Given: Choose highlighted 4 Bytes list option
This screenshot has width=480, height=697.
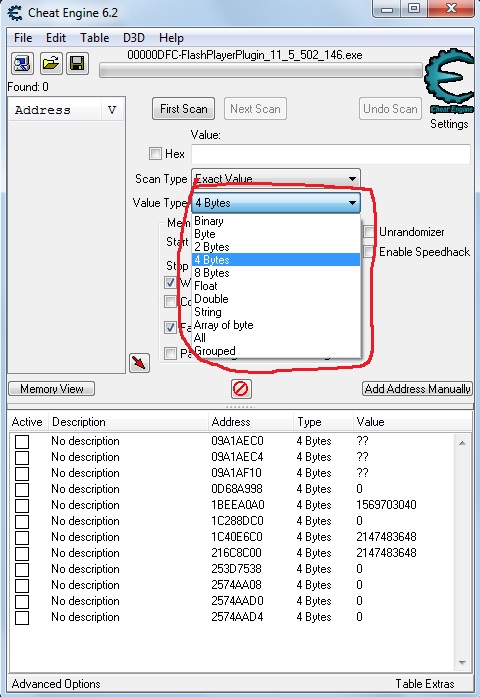Looking at the screenshot, I should click(x=276, y=260).
